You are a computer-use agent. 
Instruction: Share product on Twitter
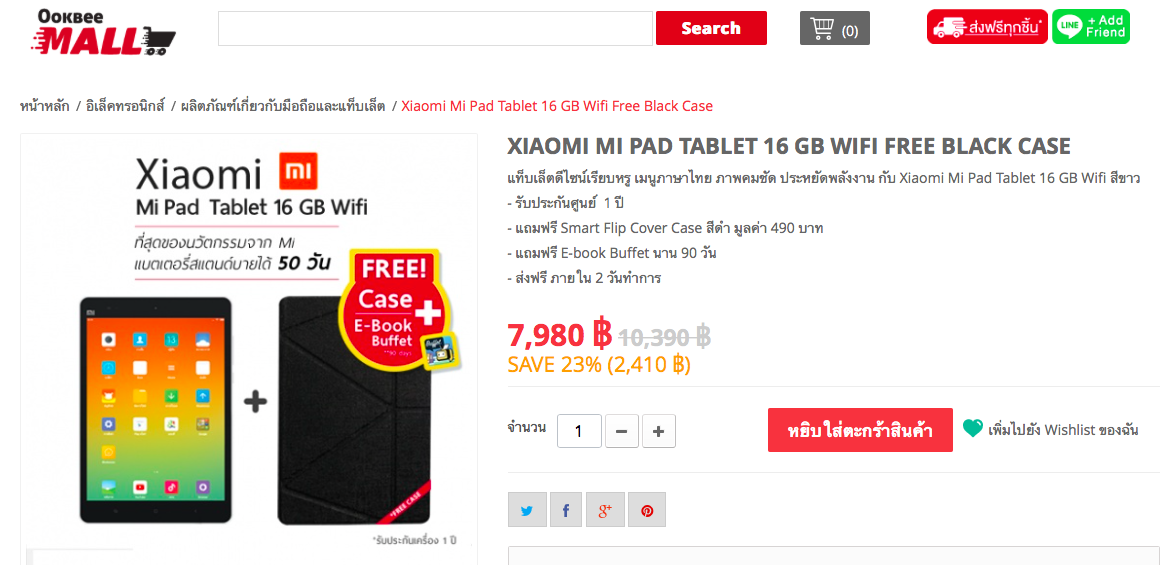[x=528, y=511]
